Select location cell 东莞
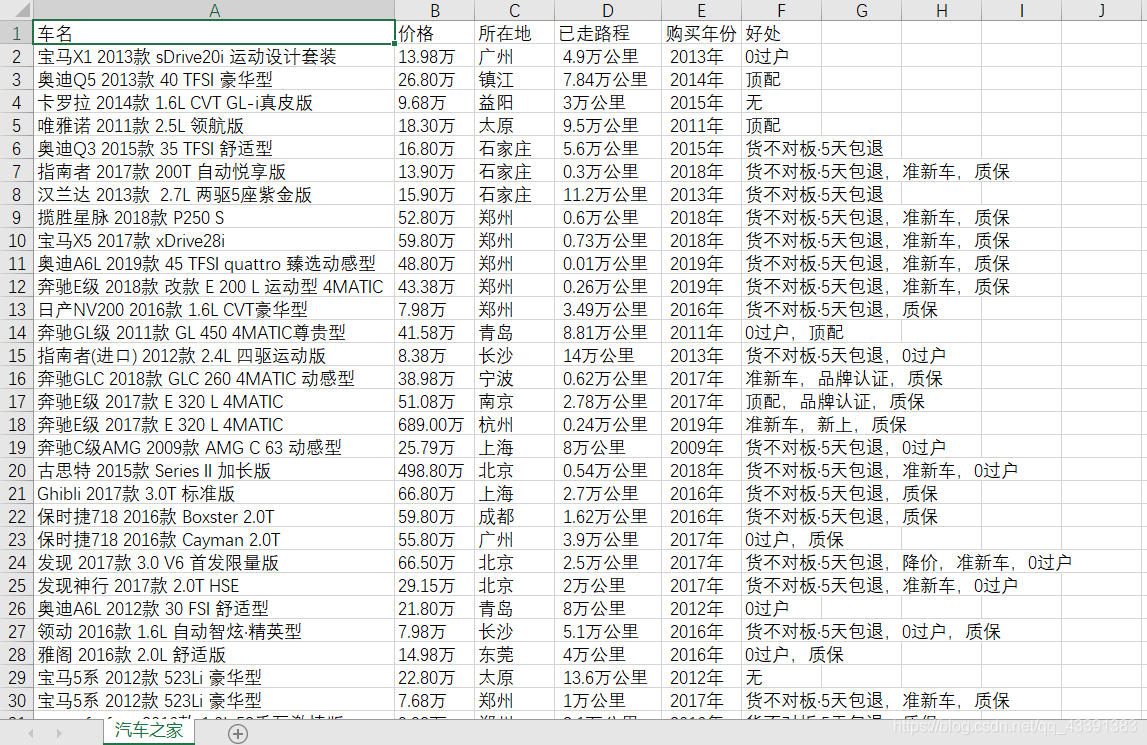Screen dimensions: 1147x745 (514, 654)
